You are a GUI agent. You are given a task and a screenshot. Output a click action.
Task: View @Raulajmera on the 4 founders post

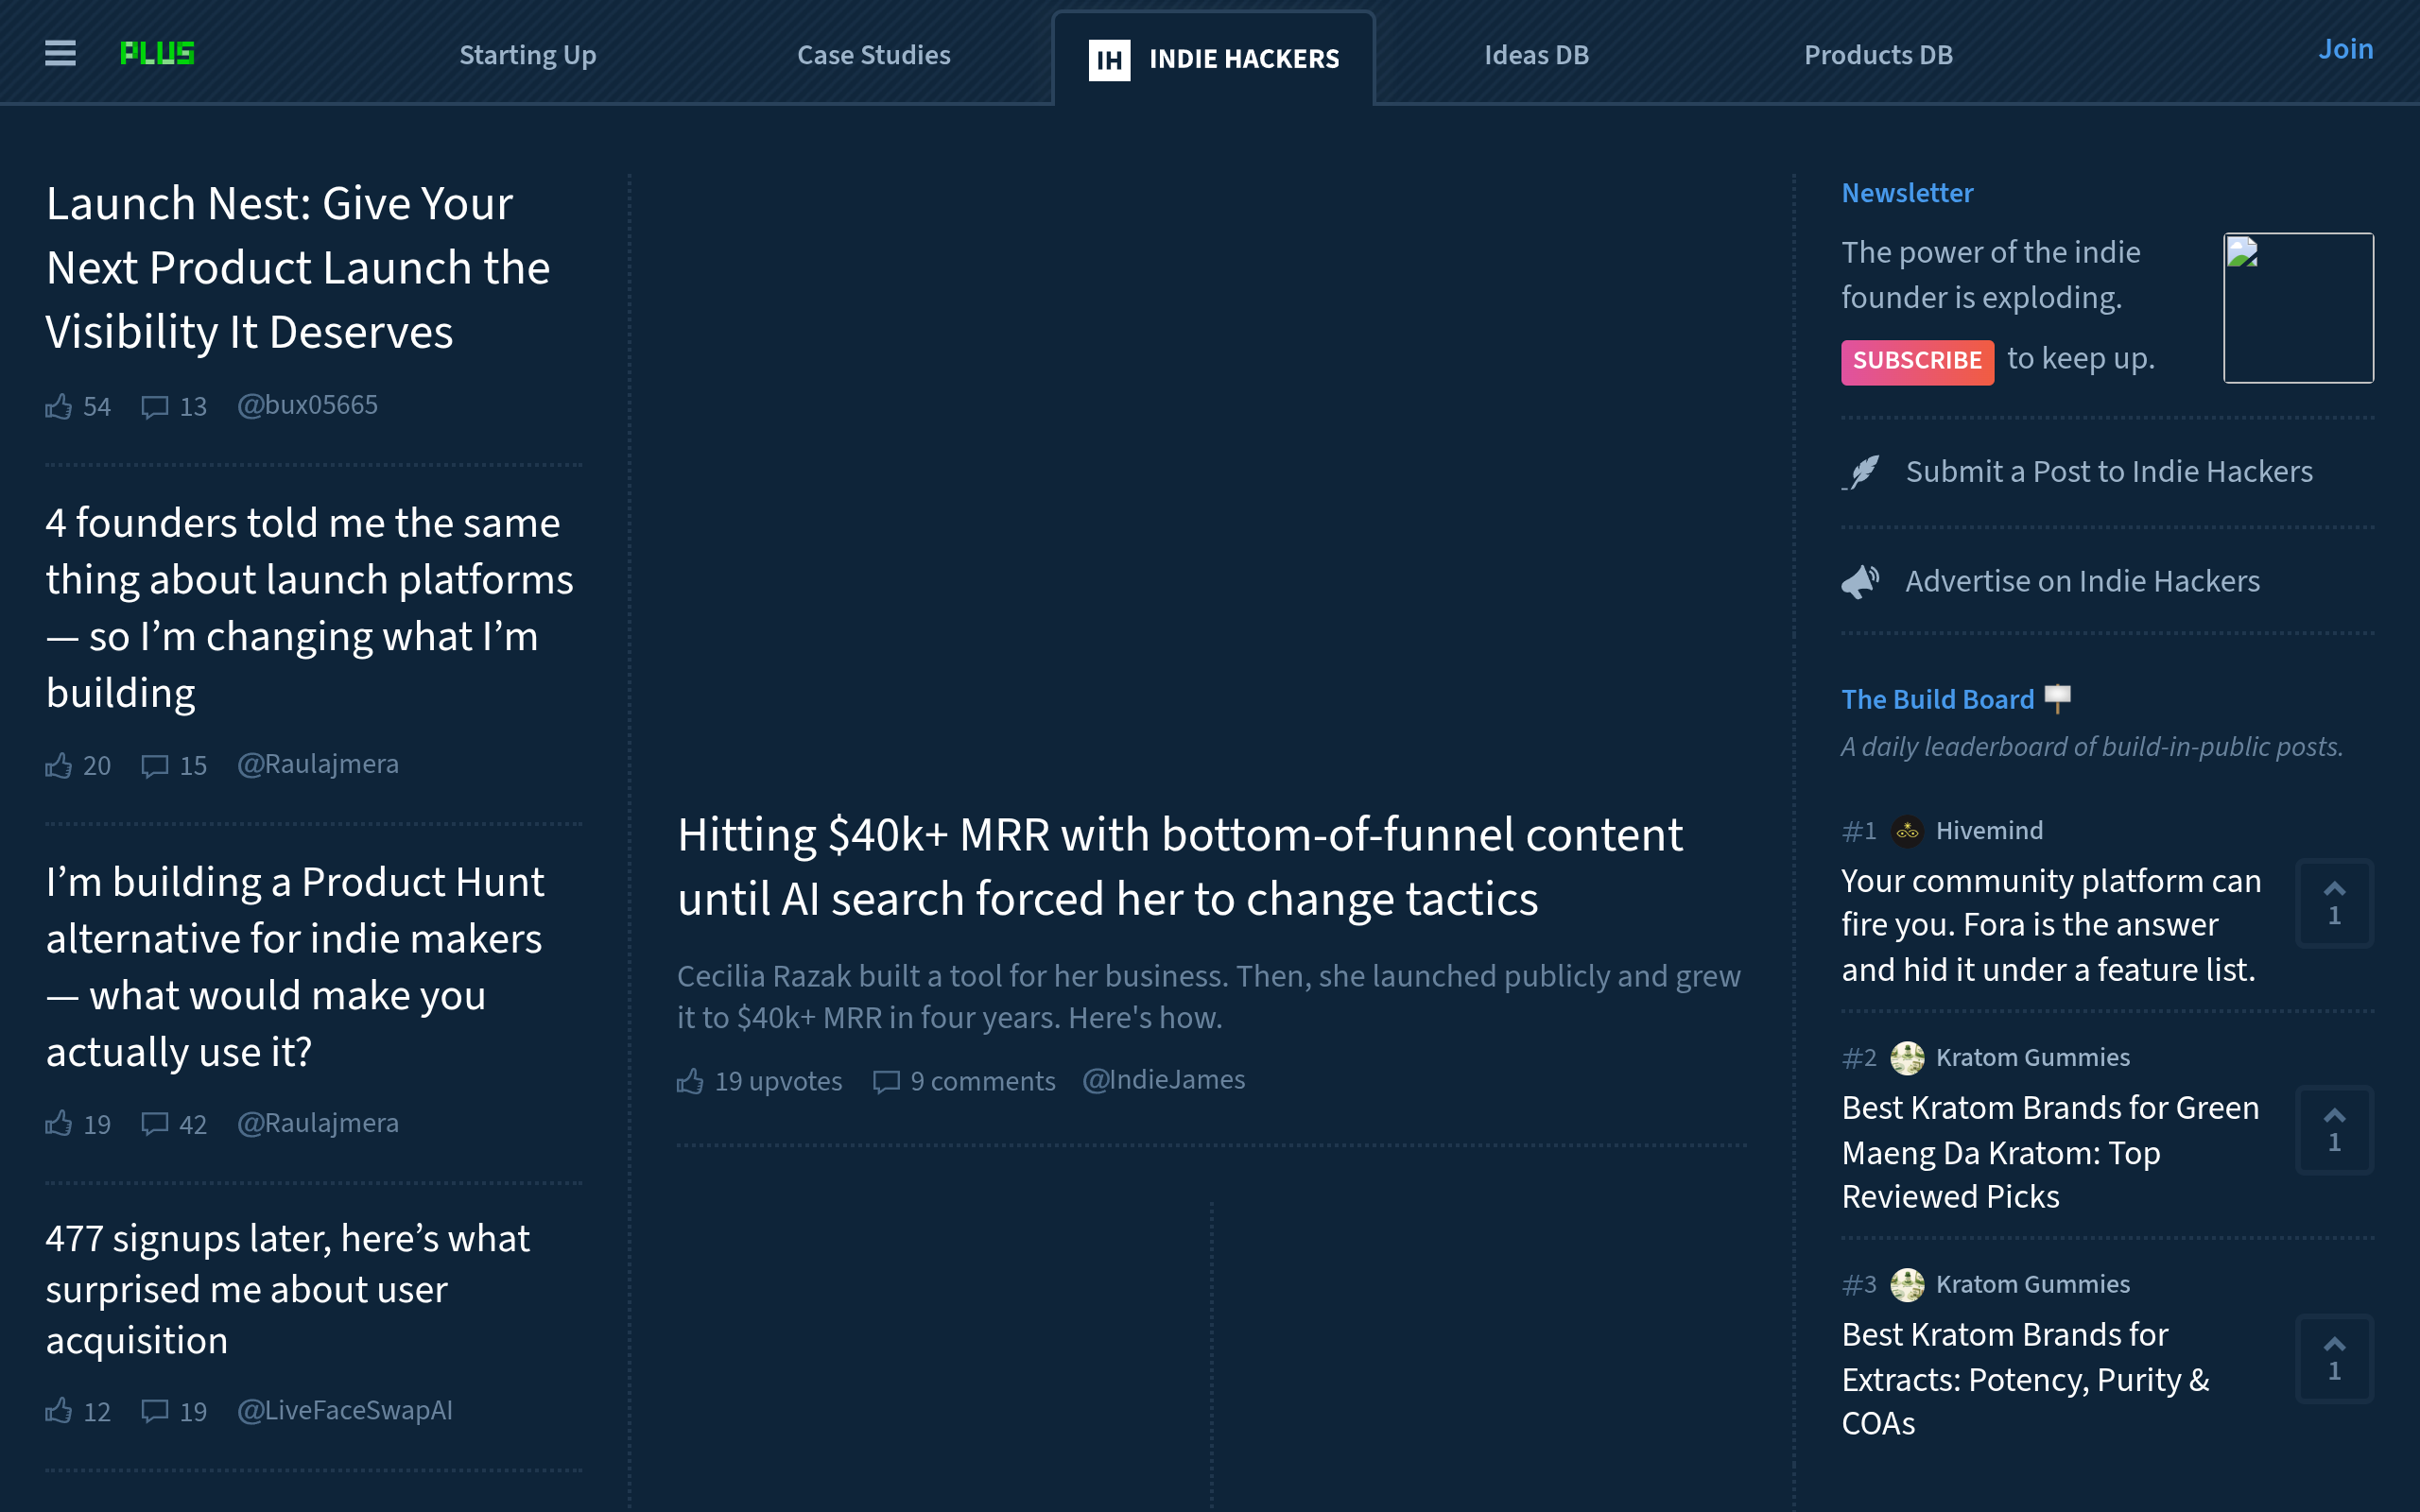318,764
